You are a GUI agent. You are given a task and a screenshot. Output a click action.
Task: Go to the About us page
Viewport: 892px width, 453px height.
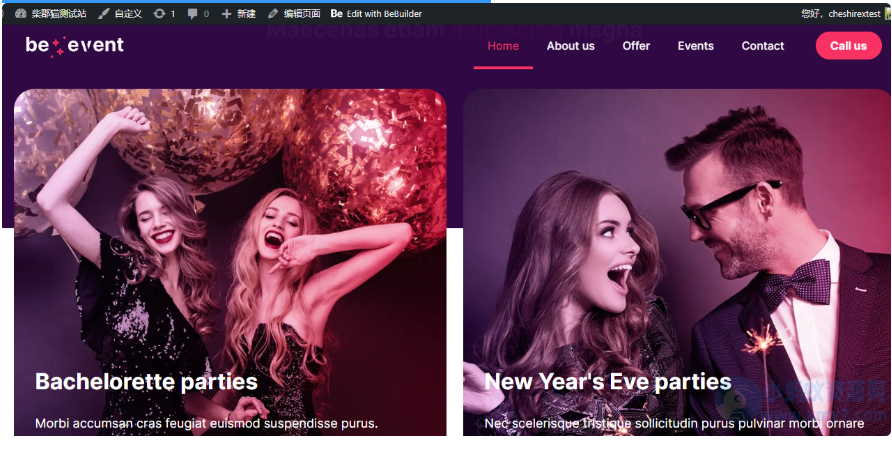[x=570, y=46]
